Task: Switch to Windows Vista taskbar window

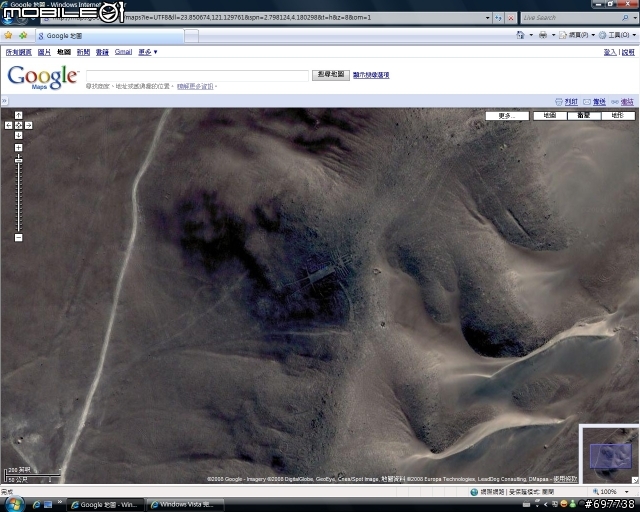Action: click(185, 505)
